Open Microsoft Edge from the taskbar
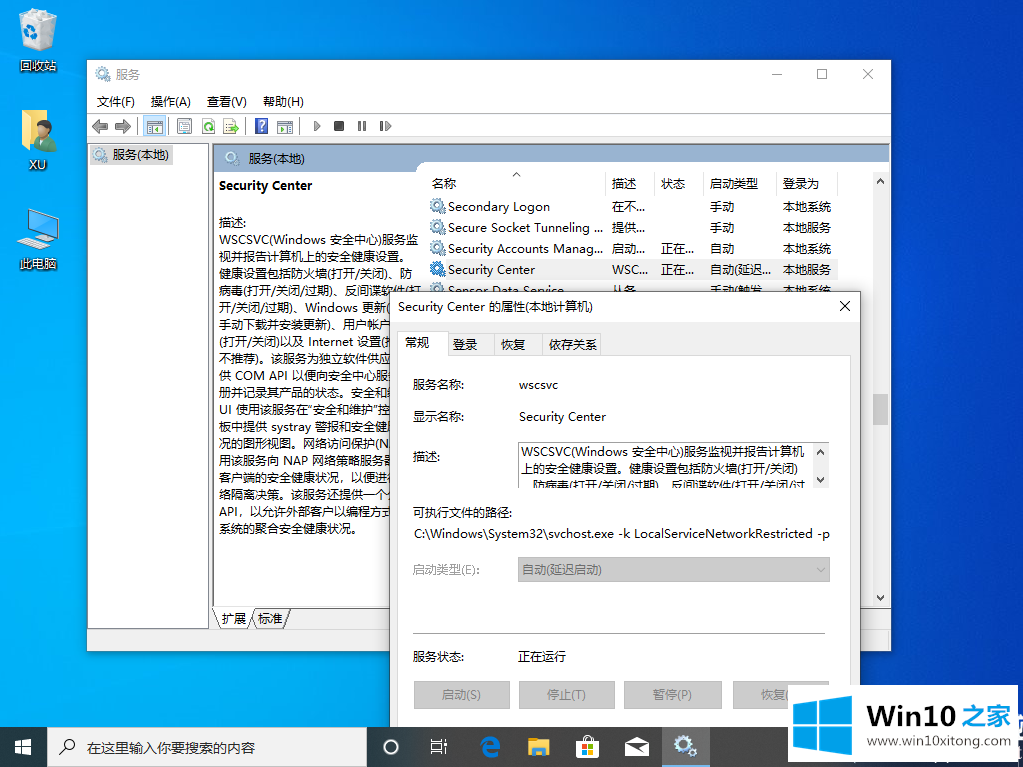The image size is (1023, 767). tap(490, 746)
